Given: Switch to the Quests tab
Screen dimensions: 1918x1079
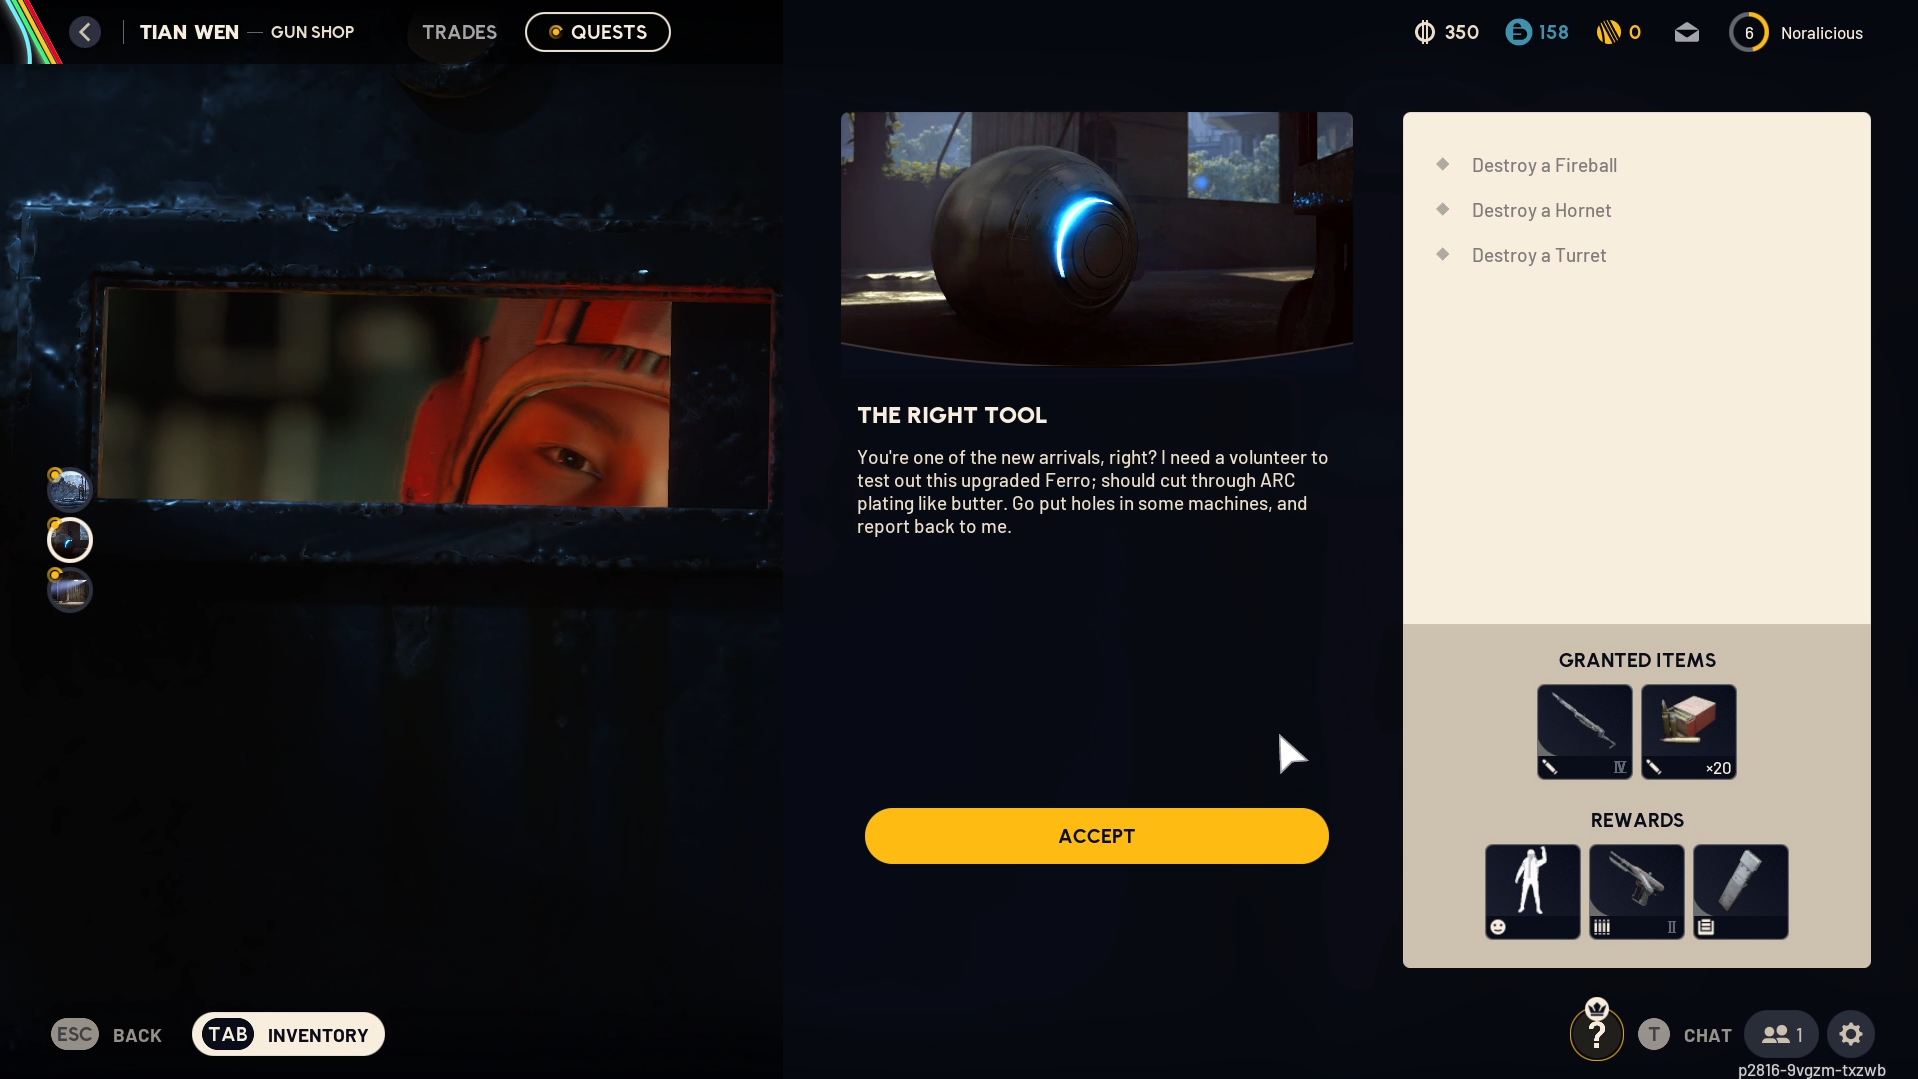Looking at the screenshot, I should [597, 32].
